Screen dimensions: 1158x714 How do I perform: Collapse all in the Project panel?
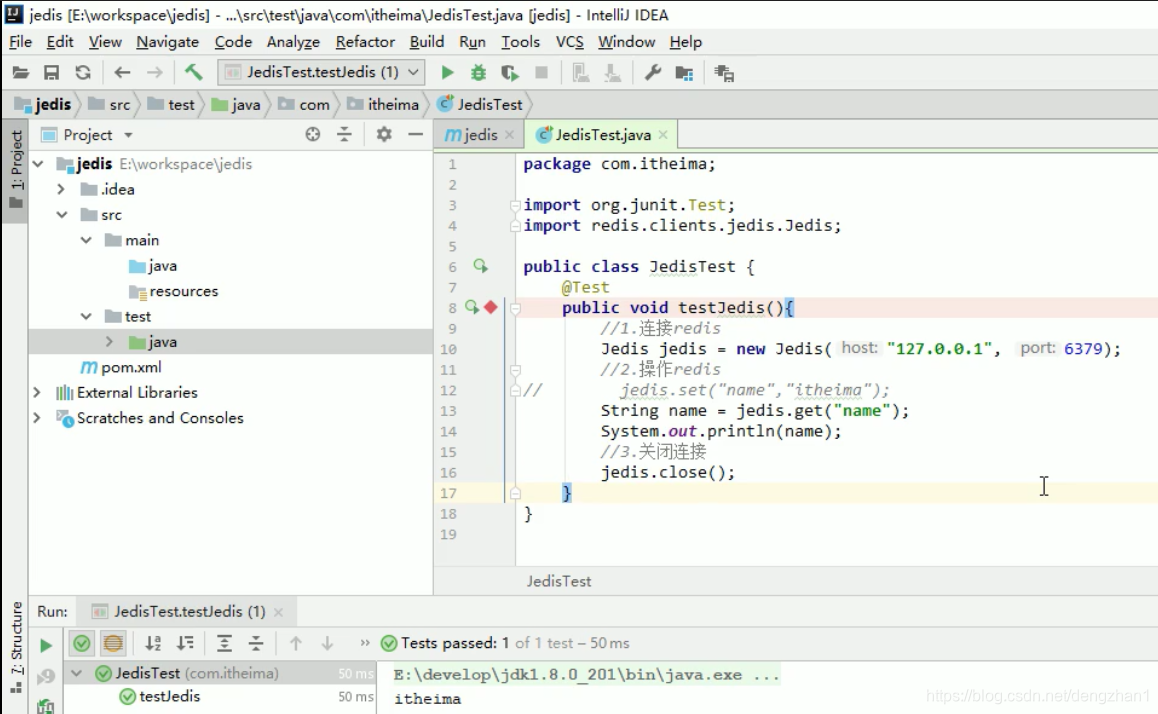click(344, 134)
